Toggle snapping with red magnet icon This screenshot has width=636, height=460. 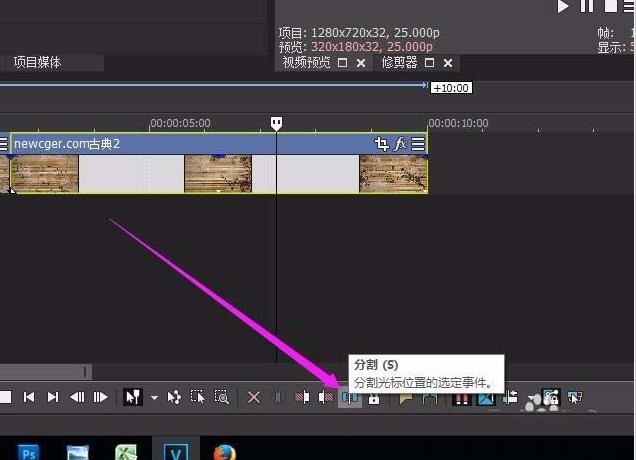pos(462,398)
